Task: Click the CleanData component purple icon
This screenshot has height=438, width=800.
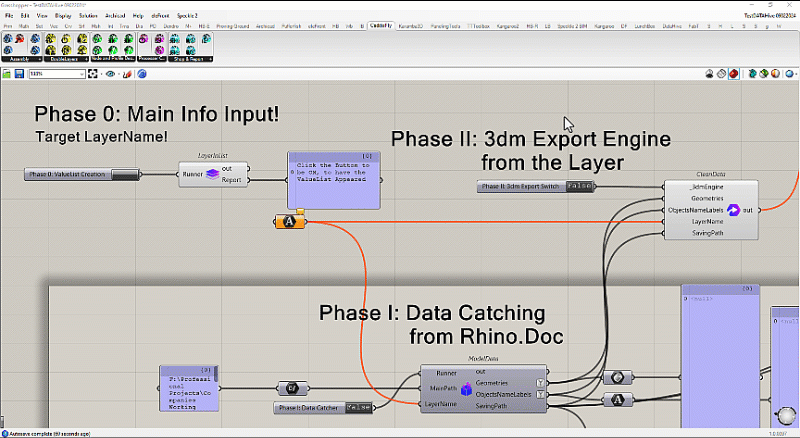Action: click(x=732, y=210)
